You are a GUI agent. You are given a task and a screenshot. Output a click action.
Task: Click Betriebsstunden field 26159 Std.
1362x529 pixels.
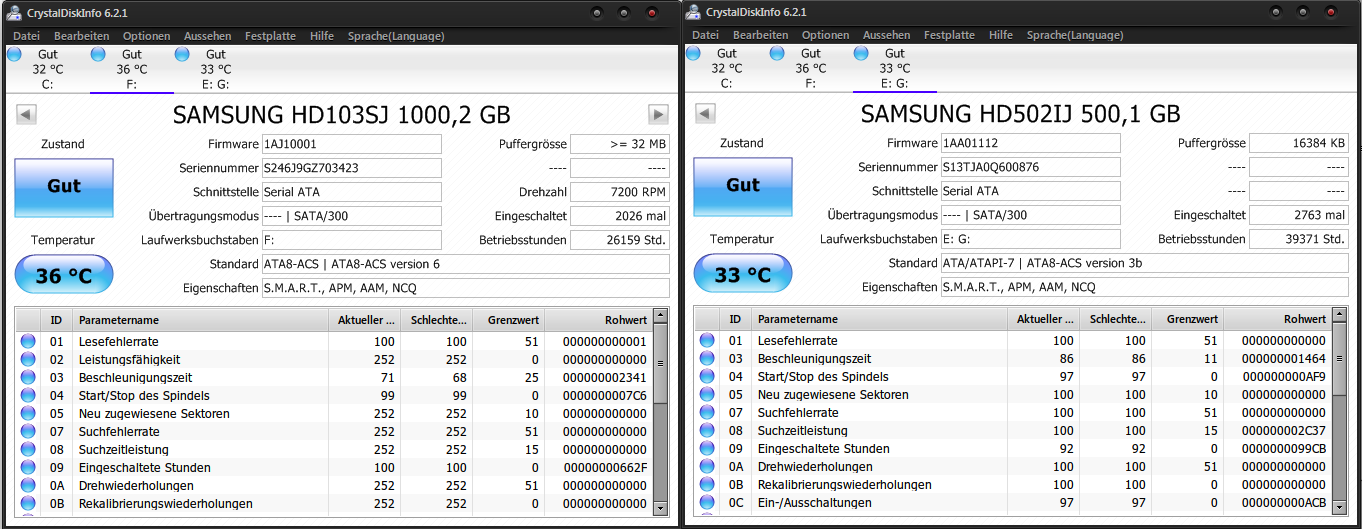click(620, 240)
